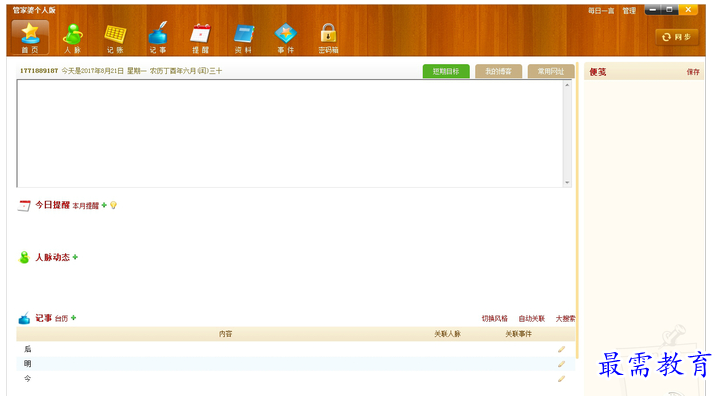Open the 提醒 calendar reminder icon

tap(200, 37)
